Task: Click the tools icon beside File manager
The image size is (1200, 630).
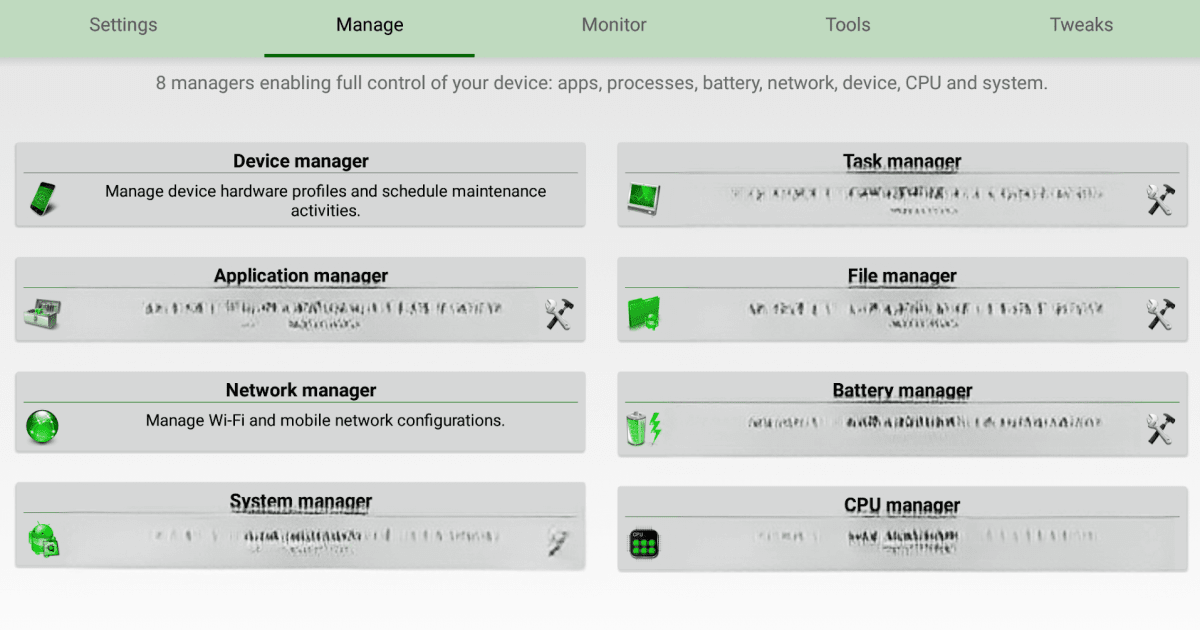Action: tap(1158, 312)
